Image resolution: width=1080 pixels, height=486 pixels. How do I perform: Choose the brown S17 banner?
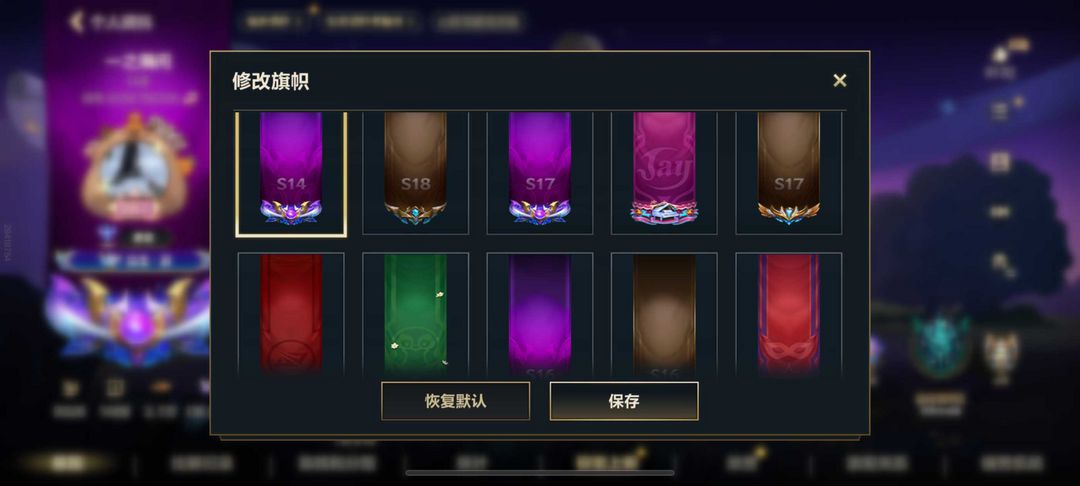tap(789, 173)
